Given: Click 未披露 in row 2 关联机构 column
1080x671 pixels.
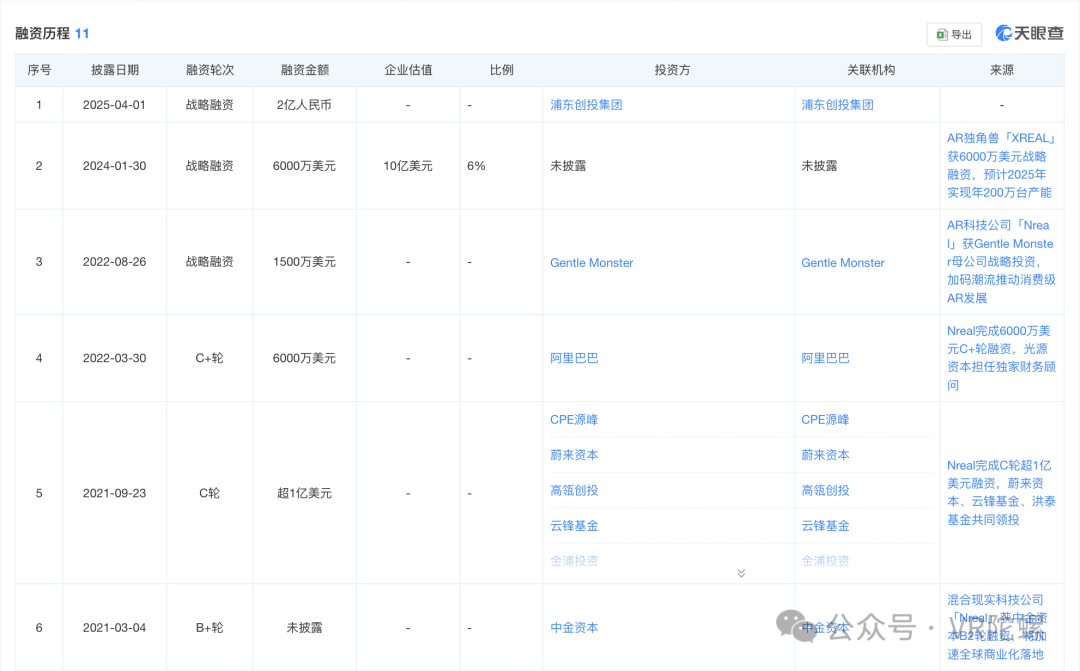Looking at the screenshot, I should pyautogui.click(x=820, y=166).
